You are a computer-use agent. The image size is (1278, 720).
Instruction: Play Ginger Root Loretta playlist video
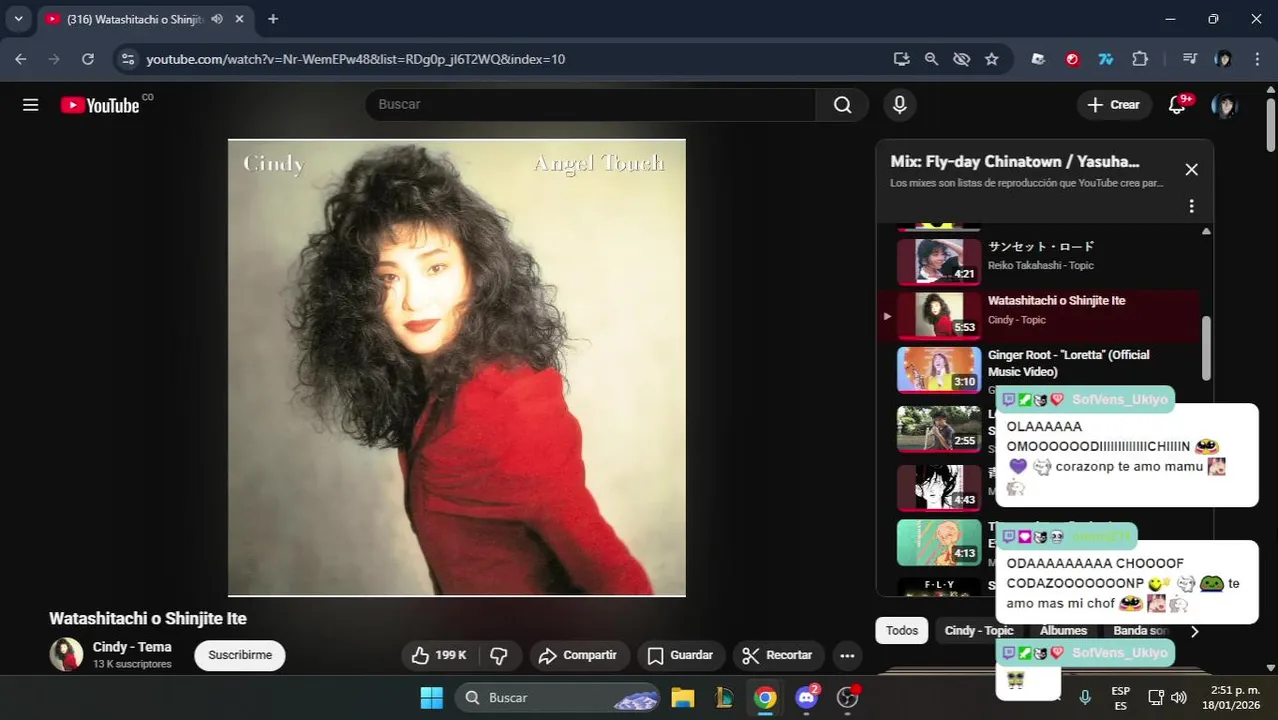[x=1040, y=370]
